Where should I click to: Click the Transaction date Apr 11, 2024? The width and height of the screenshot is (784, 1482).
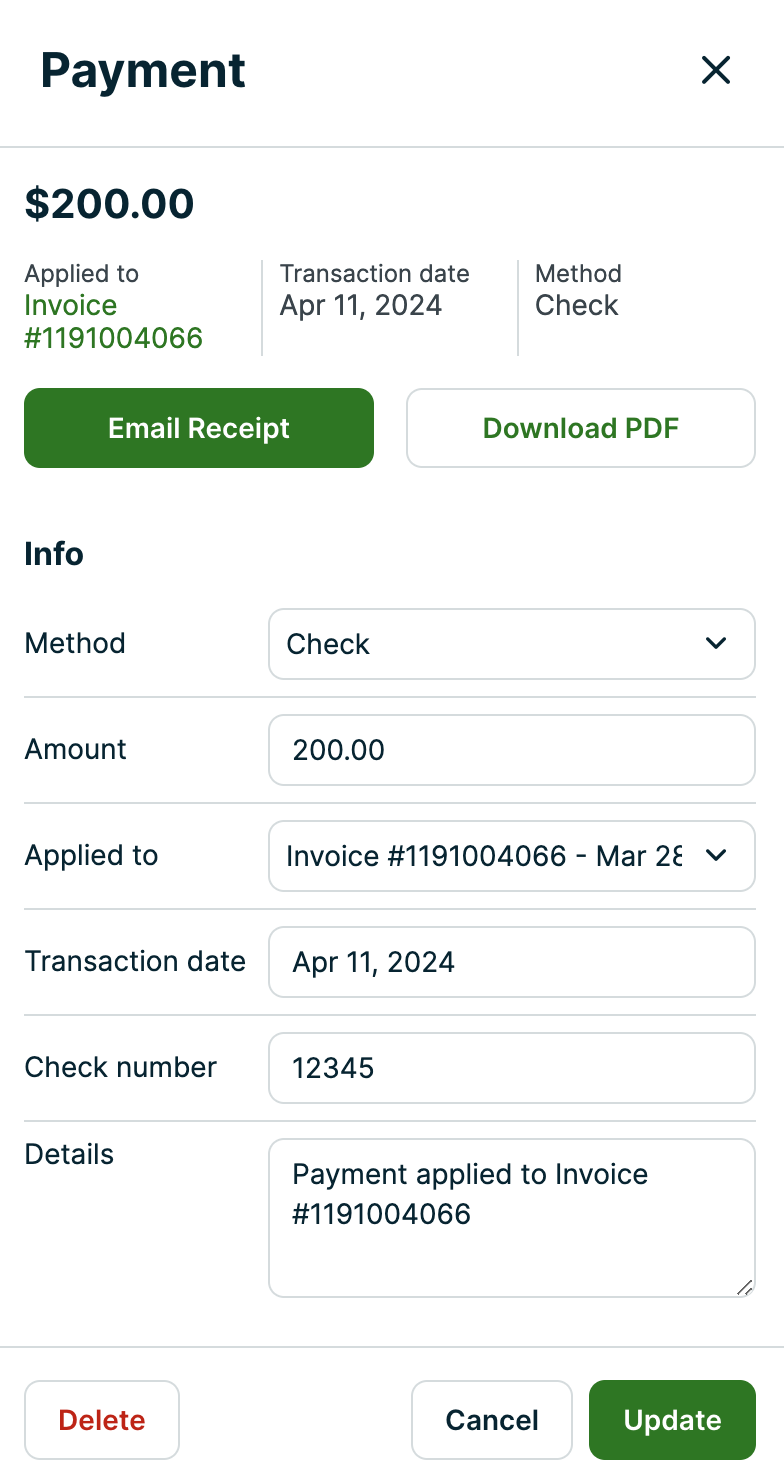tap(358, 306)
